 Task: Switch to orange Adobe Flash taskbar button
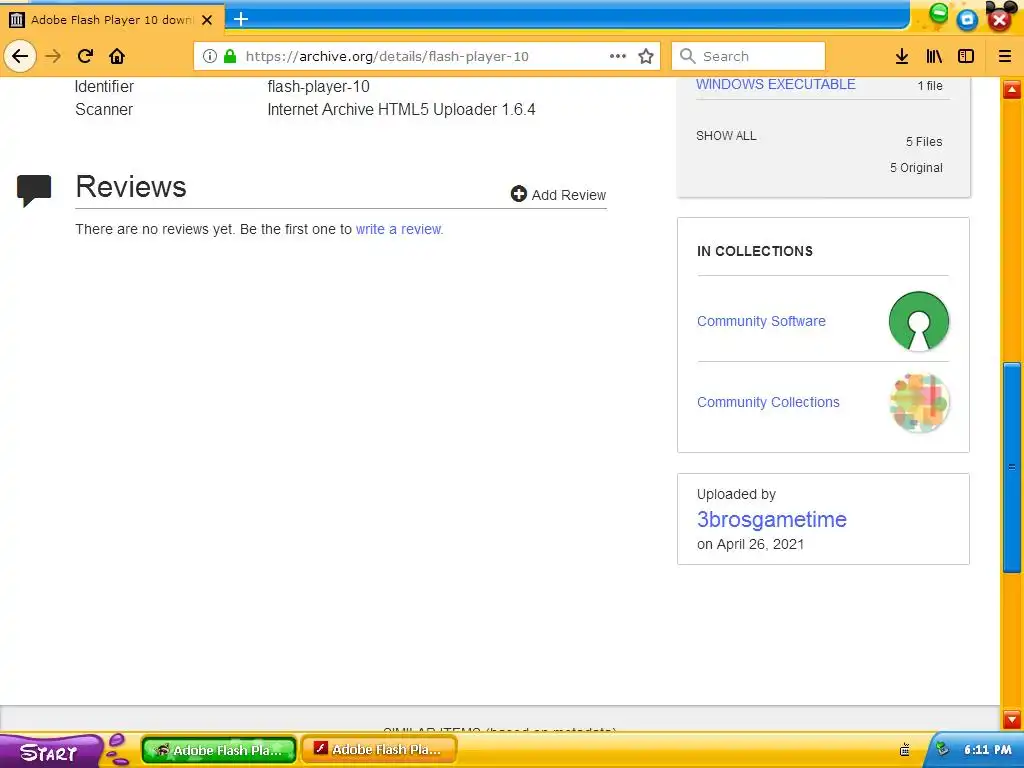[x=379, y=750]
